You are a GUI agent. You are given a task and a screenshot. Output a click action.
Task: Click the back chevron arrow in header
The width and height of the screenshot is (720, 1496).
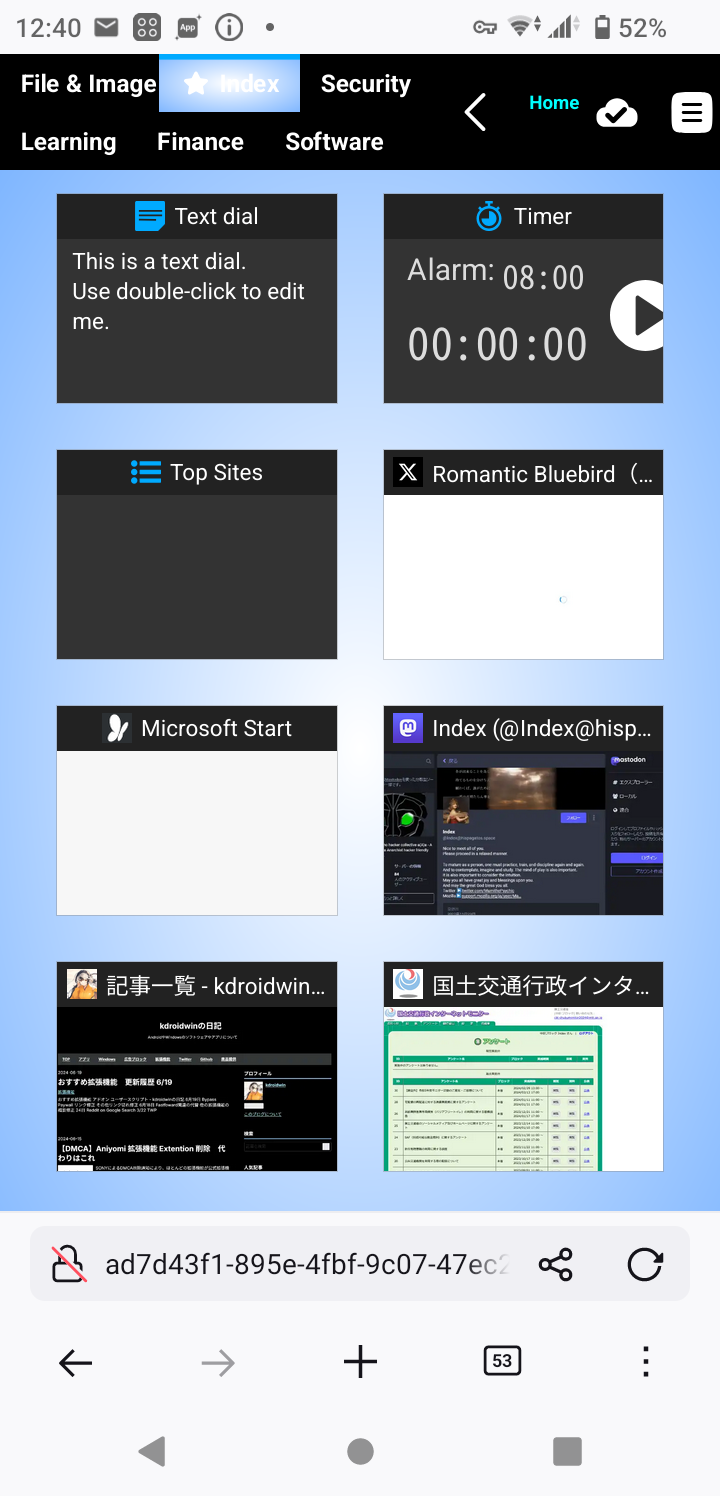click(x=475, y=112)
